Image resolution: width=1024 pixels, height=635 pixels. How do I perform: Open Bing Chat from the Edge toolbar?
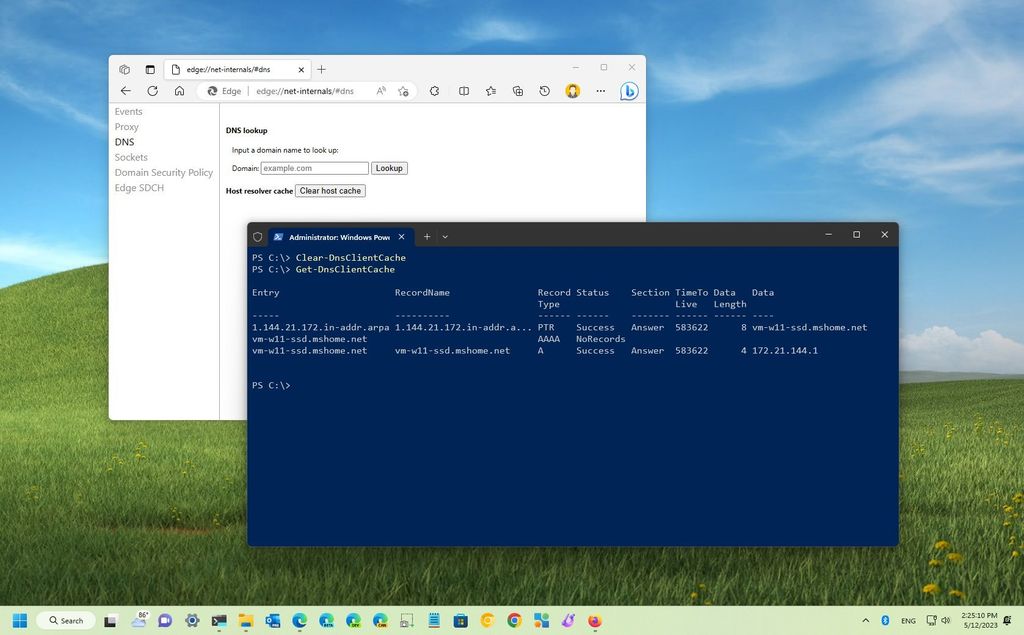[628, 91]
